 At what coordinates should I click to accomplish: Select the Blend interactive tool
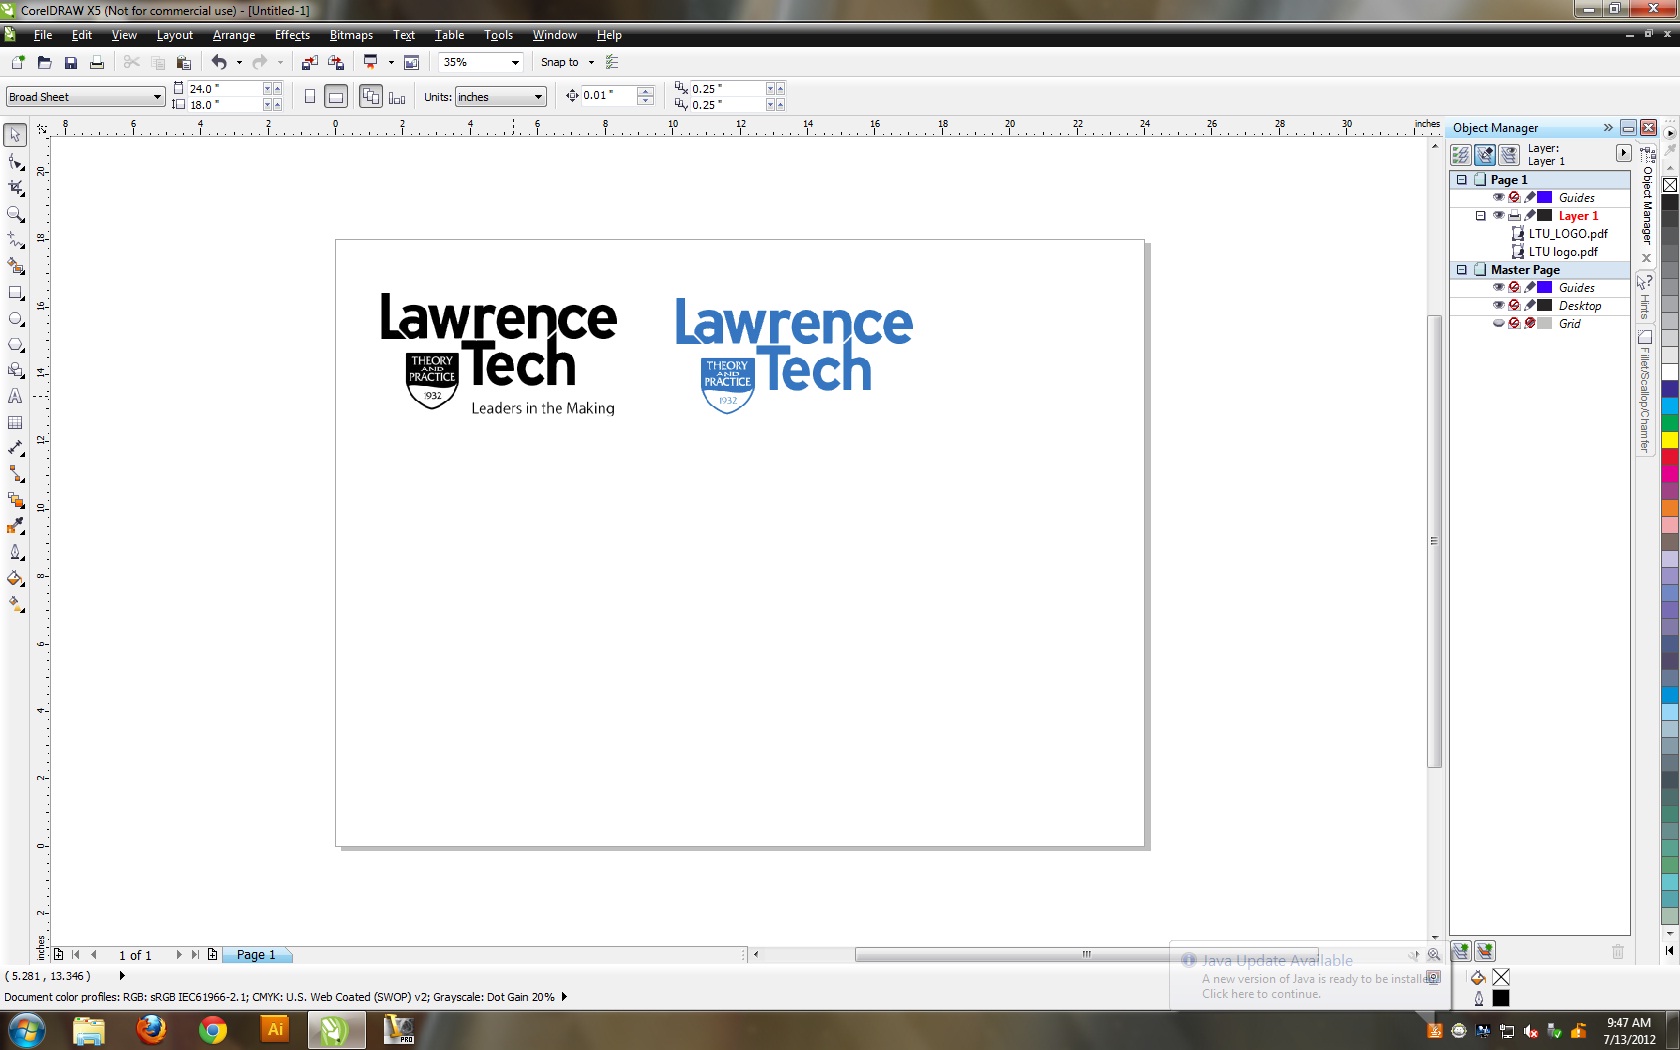coord(15,500)
